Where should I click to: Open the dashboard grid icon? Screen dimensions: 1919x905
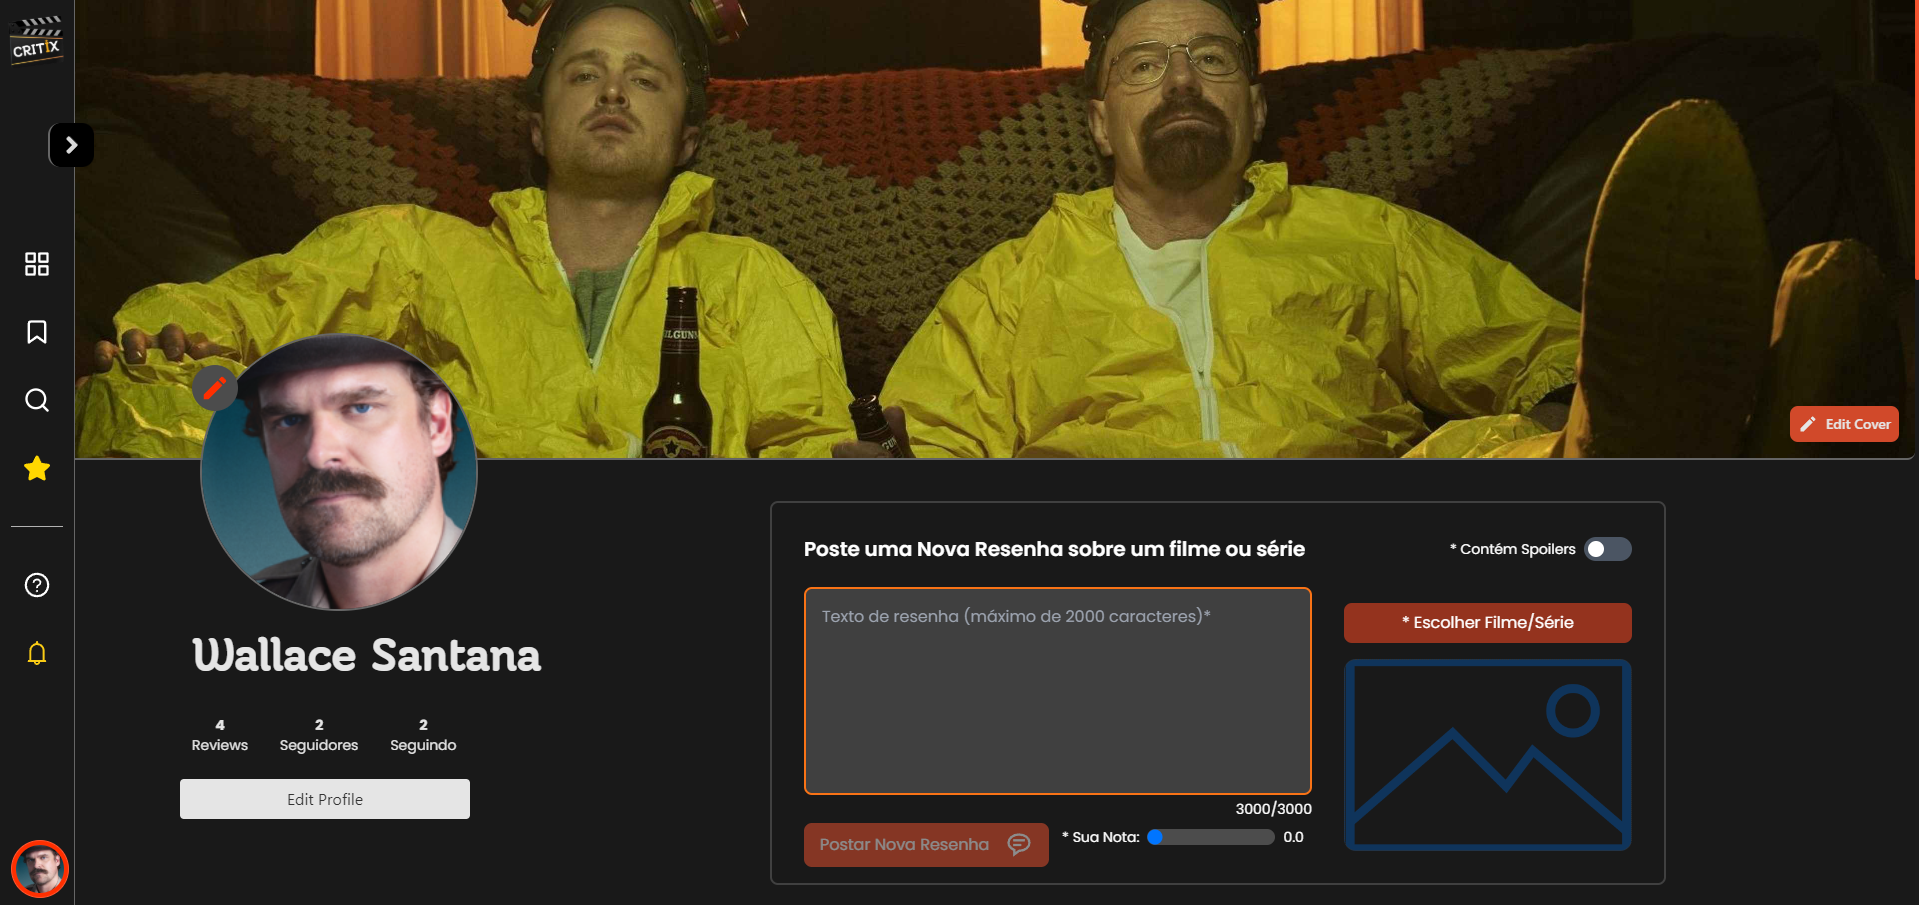(x=37, y=264)
